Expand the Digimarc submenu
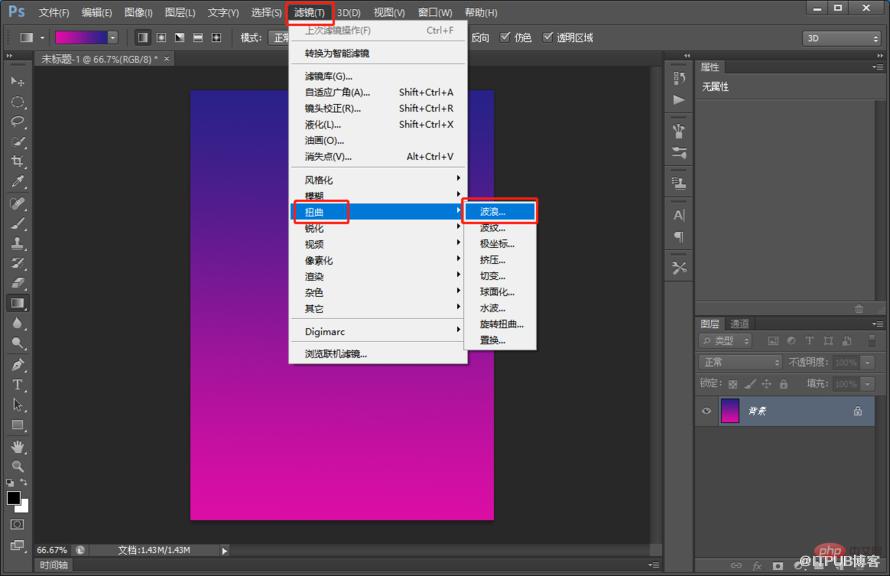 tap(378, 331)
